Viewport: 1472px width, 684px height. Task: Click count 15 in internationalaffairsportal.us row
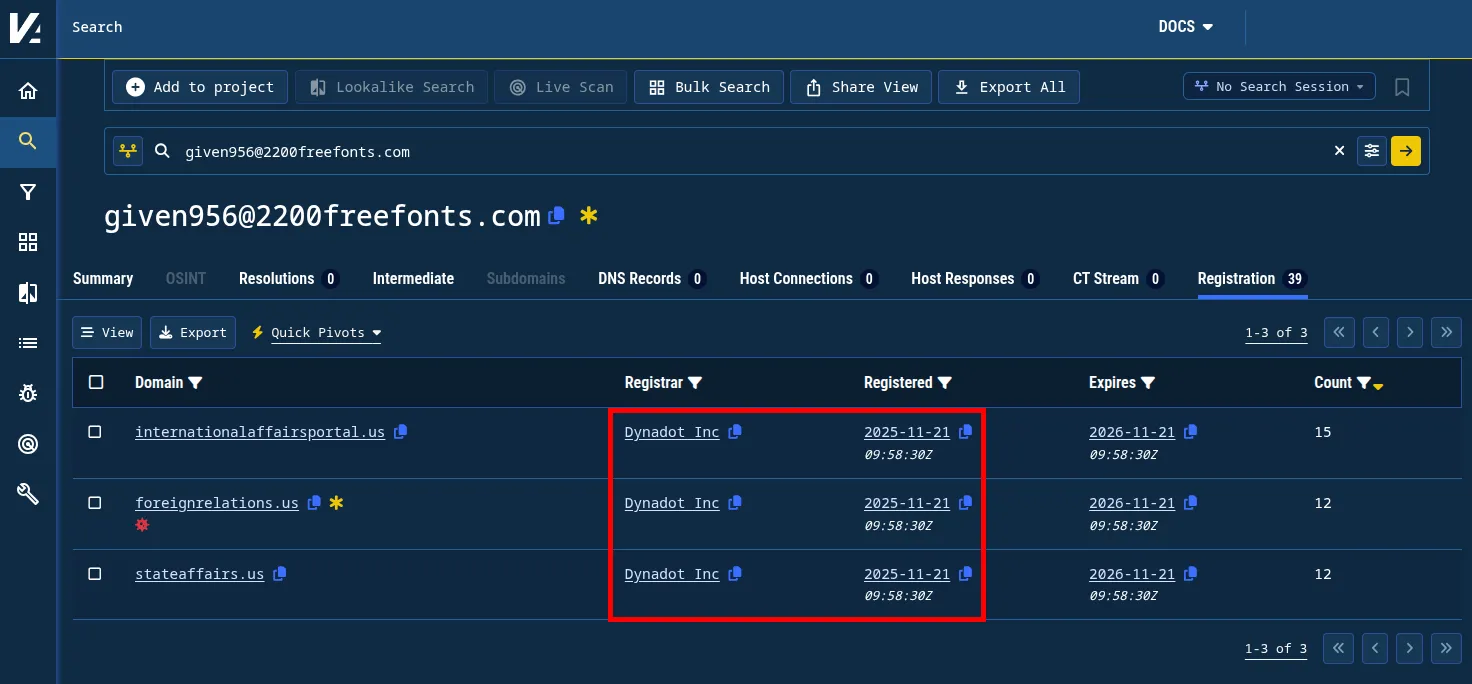pos(1323,432)
